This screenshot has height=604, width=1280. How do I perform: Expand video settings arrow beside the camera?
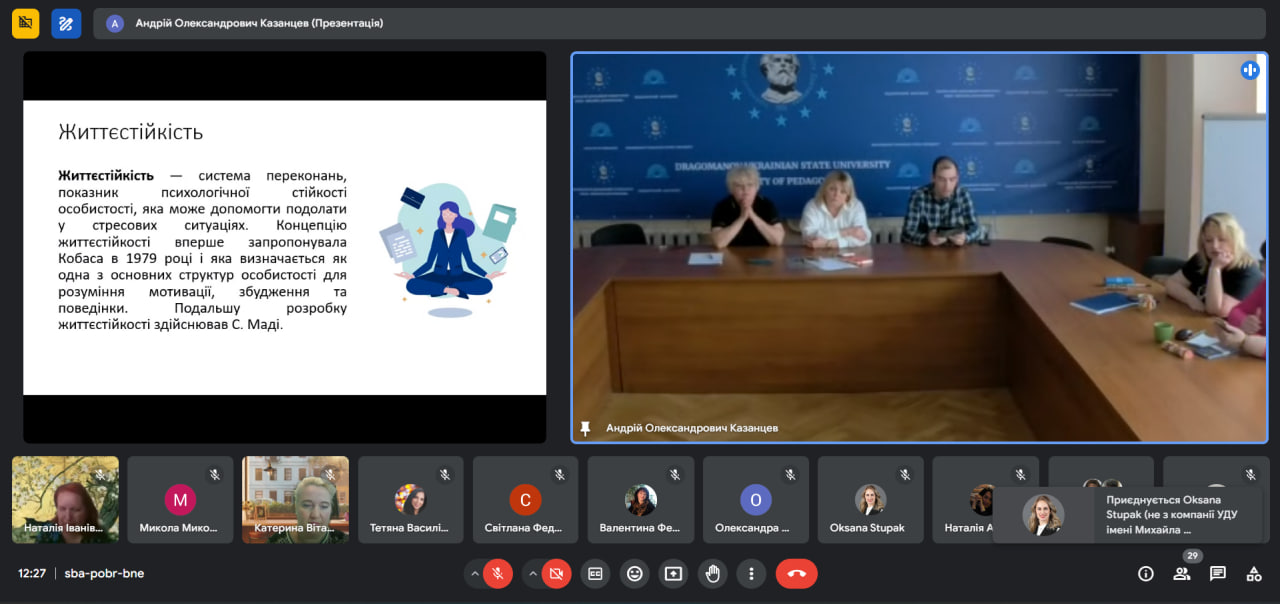[x=532, y=573]
